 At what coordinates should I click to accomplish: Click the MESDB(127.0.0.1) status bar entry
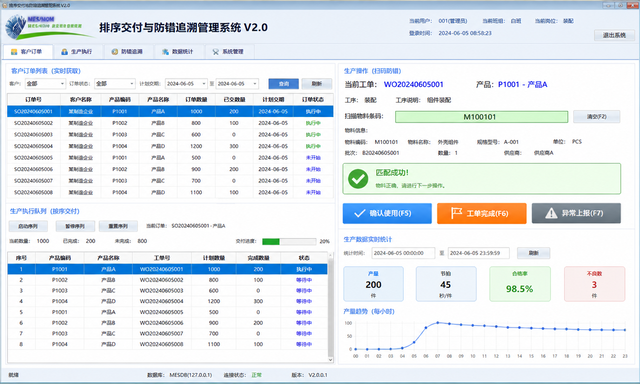[x=191, y=375]
